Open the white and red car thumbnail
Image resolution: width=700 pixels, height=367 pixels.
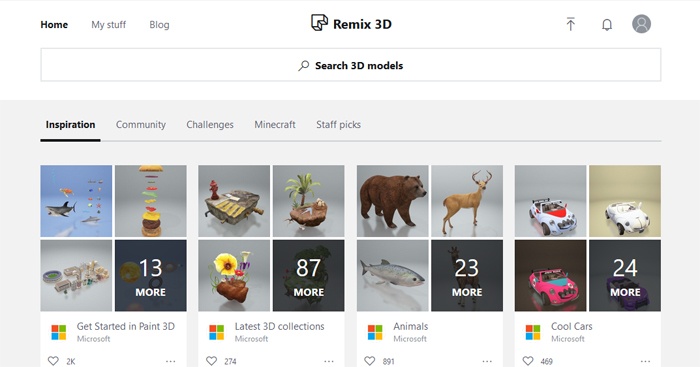[x=550, y=201]
